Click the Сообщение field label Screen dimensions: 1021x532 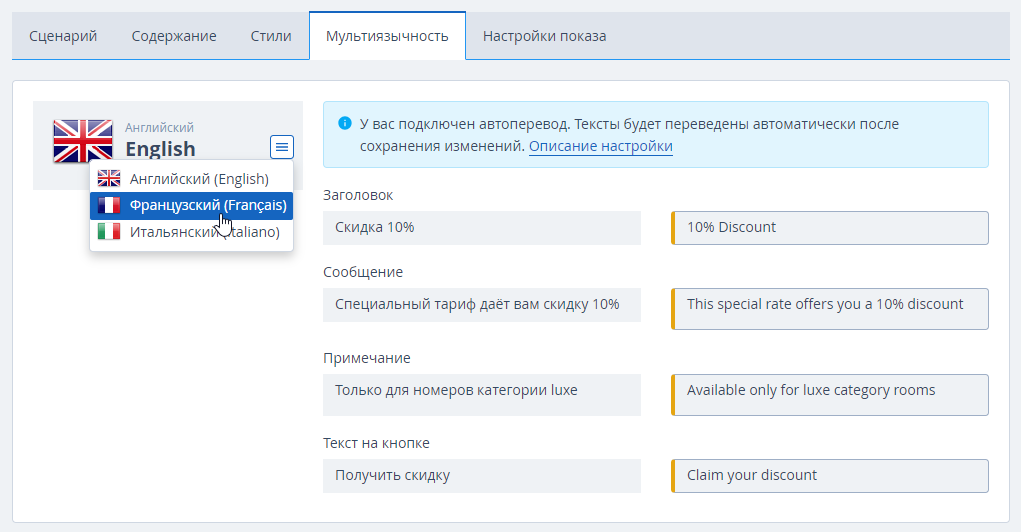pyautogui.click(x=363, y=272)
